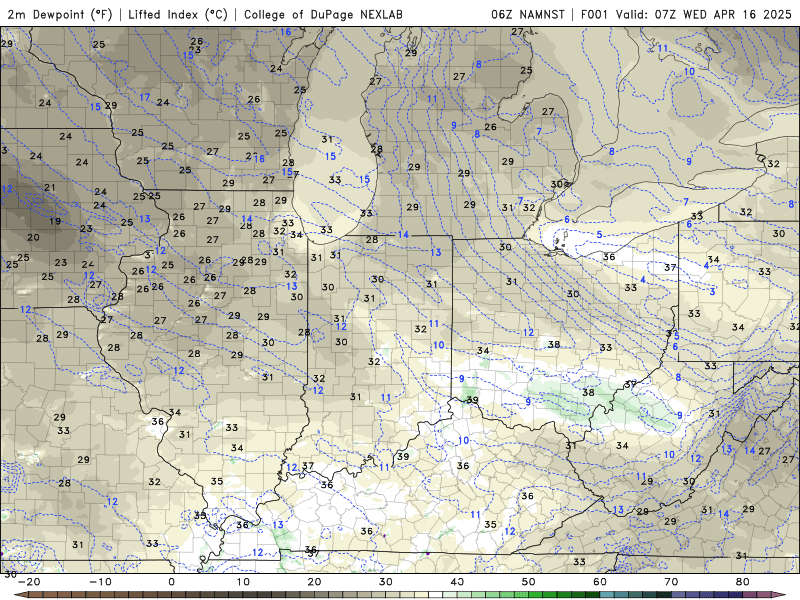Click the '40' label on the color scale

(457, 582)
